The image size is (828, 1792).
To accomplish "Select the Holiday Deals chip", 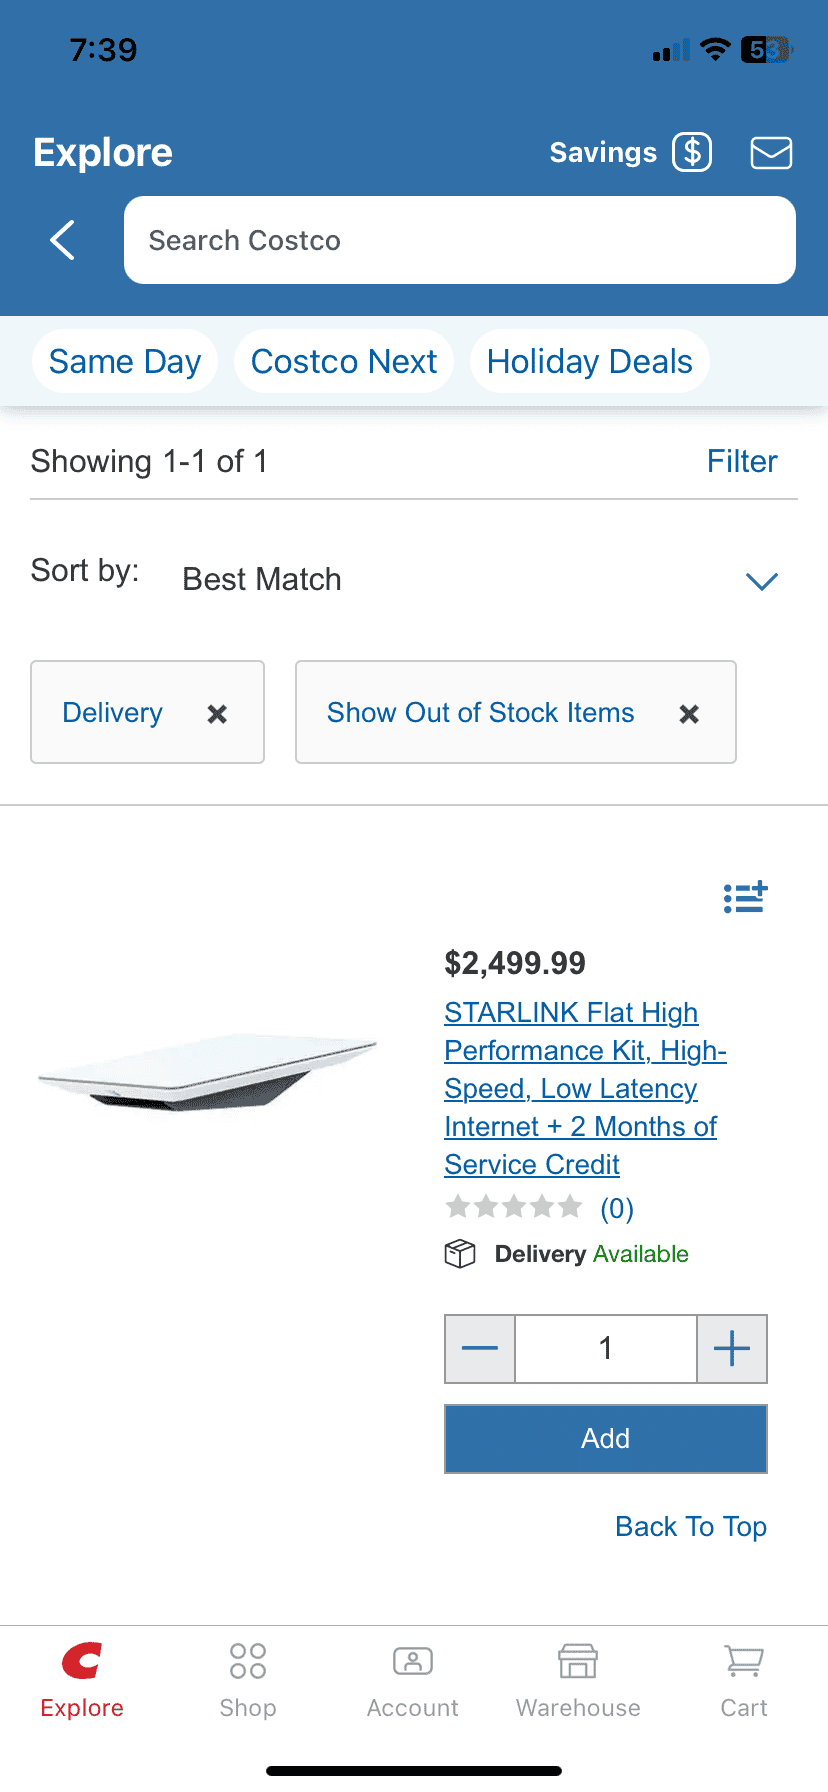I will (x=589, y=361).
